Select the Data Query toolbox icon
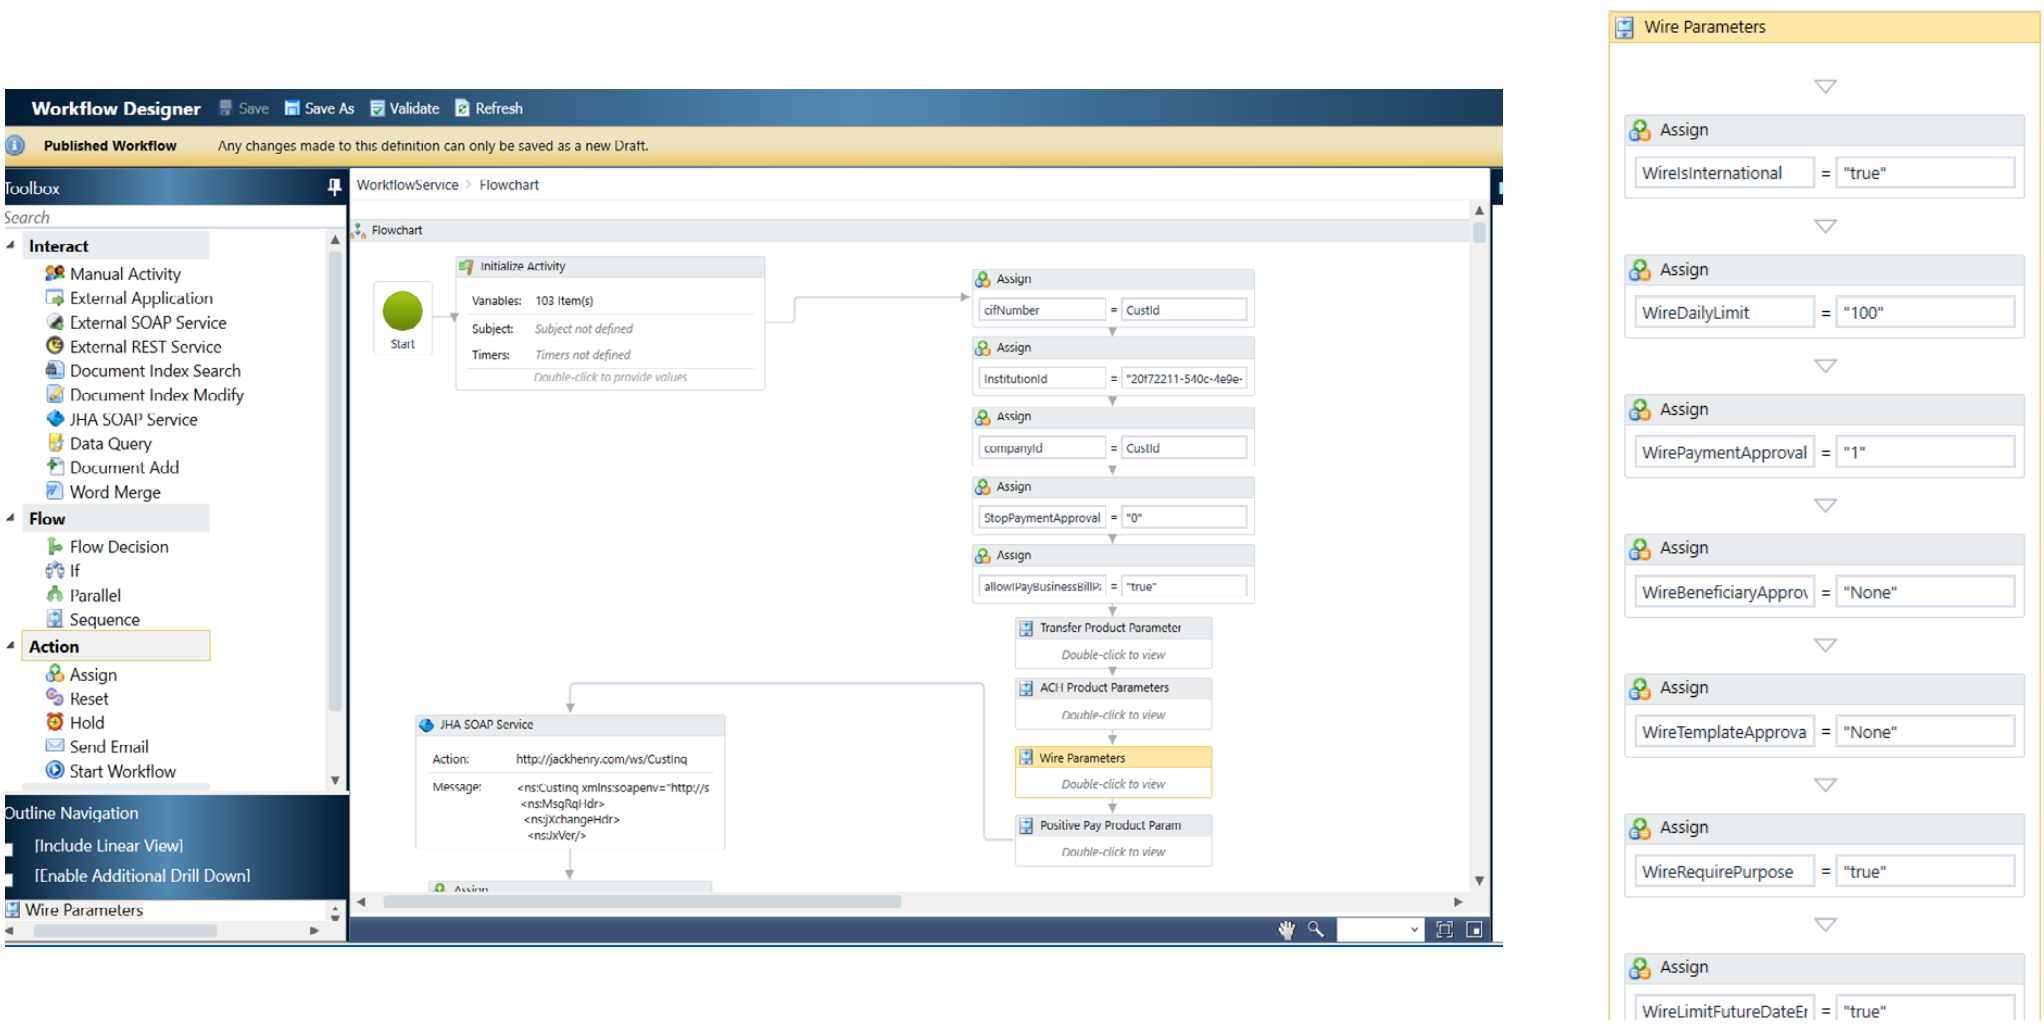The width and height of the screenshot is (2044, 1032). [55, 443]
